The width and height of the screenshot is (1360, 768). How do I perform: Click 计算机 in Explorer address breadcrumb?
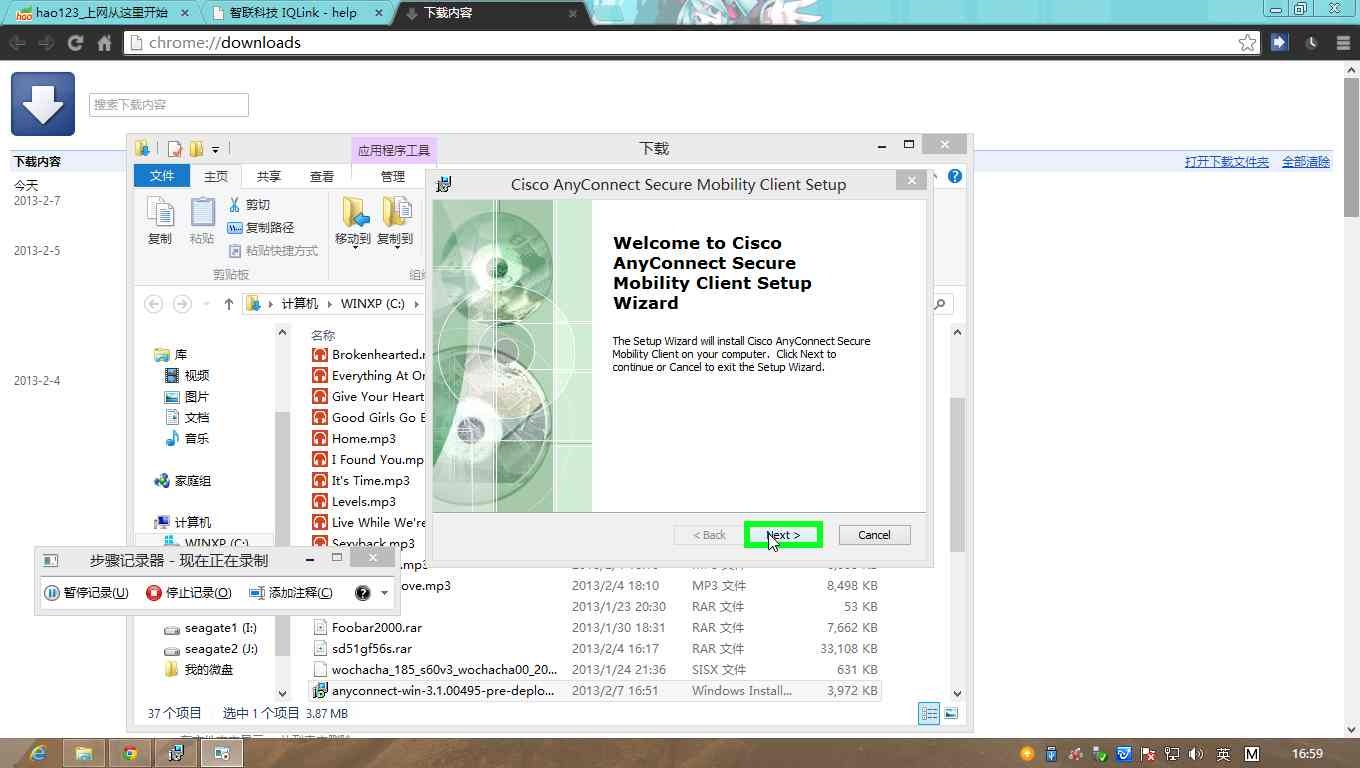click(300, 303)
